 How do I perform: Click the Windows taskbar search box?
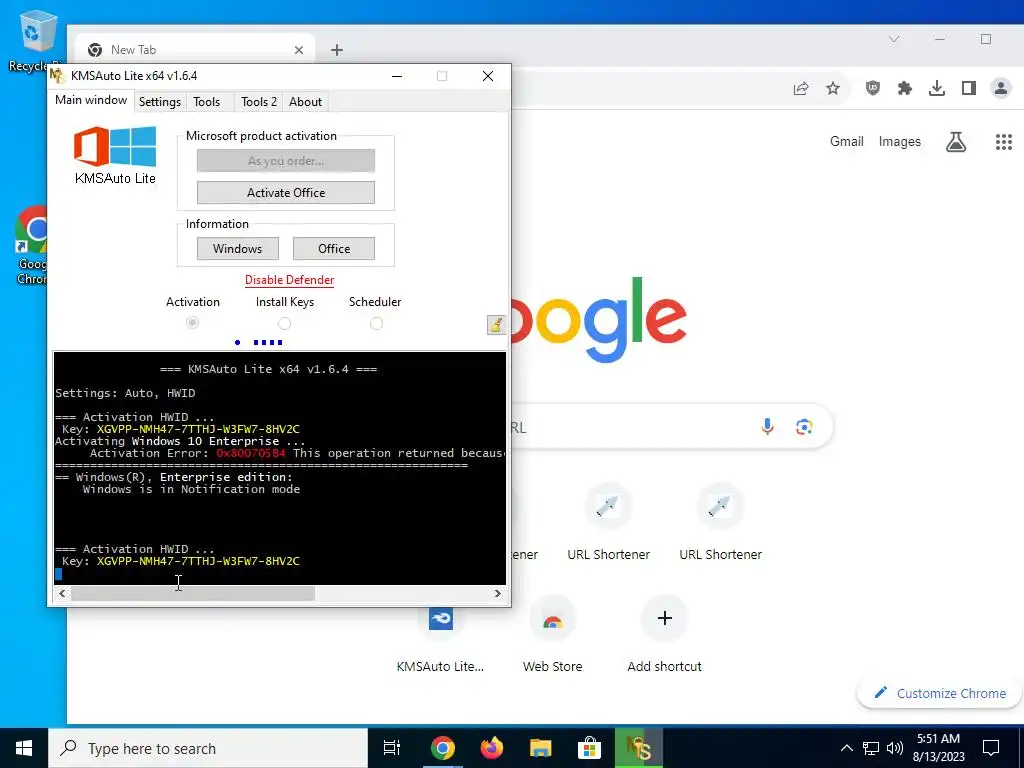click(x=208, y=748)
